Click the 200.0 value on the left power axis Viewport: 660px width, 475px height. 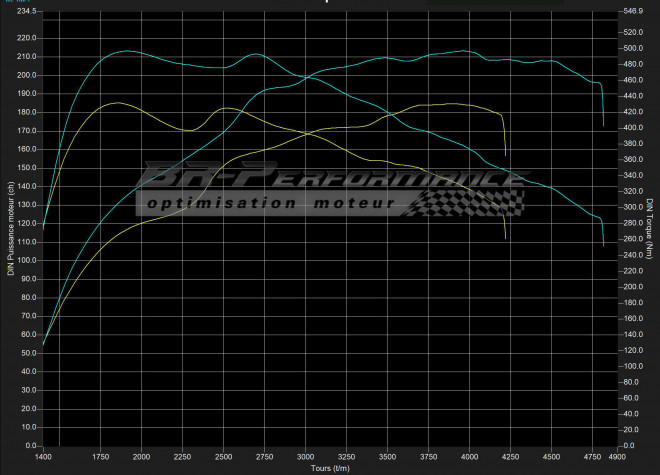pos(26,75)
